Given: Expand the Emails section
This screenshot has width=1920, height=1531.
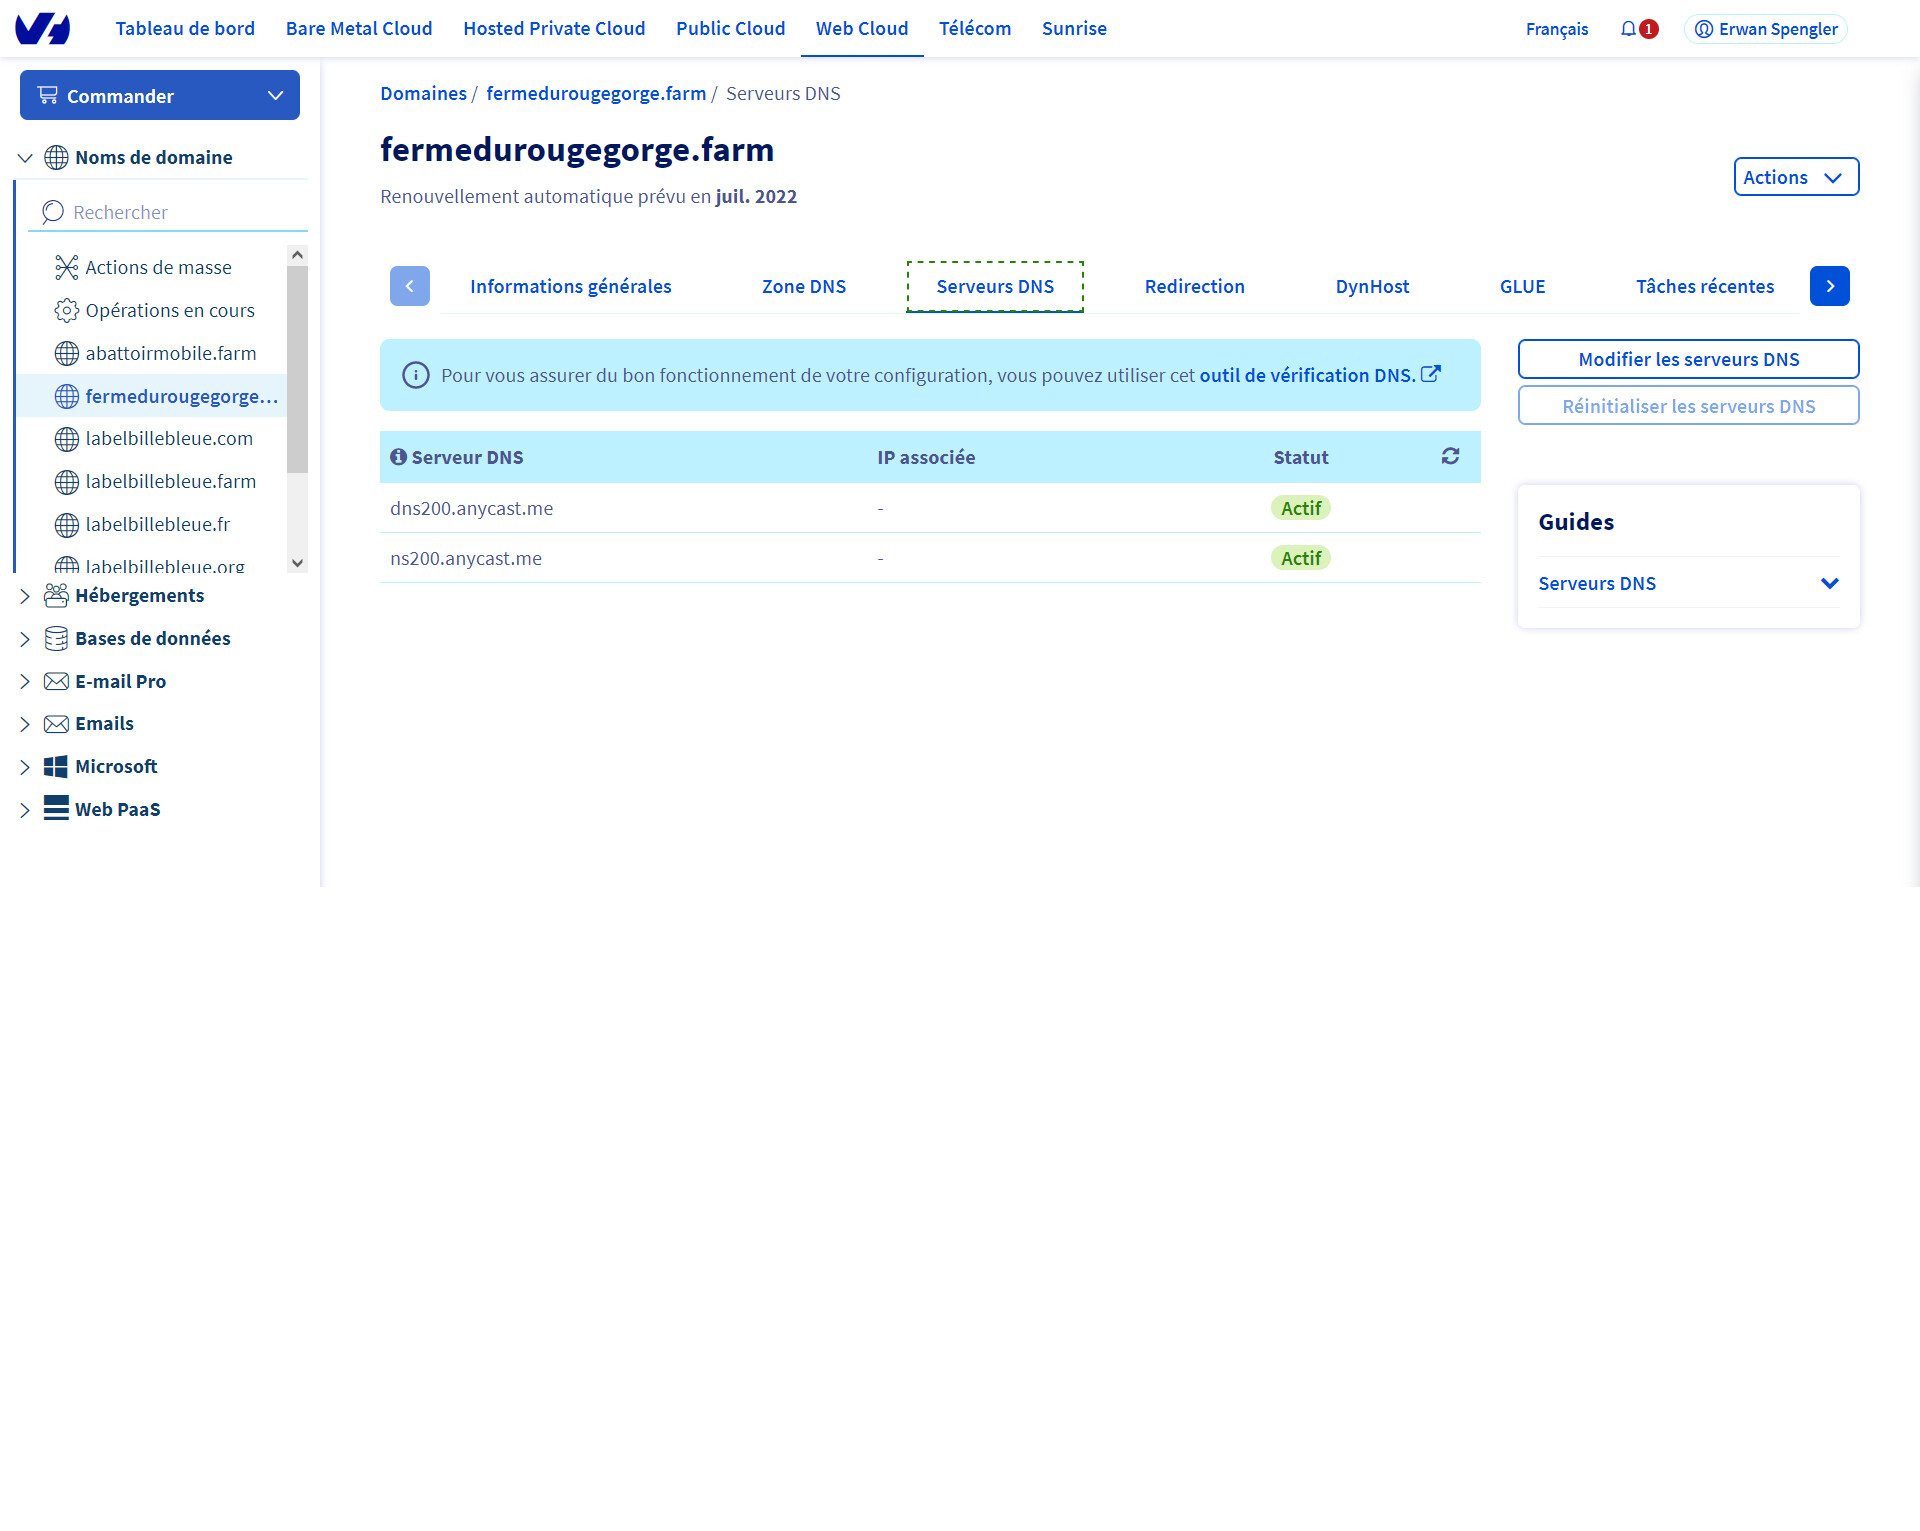Looking at the screenshot, I should click(x=25, y=724).
